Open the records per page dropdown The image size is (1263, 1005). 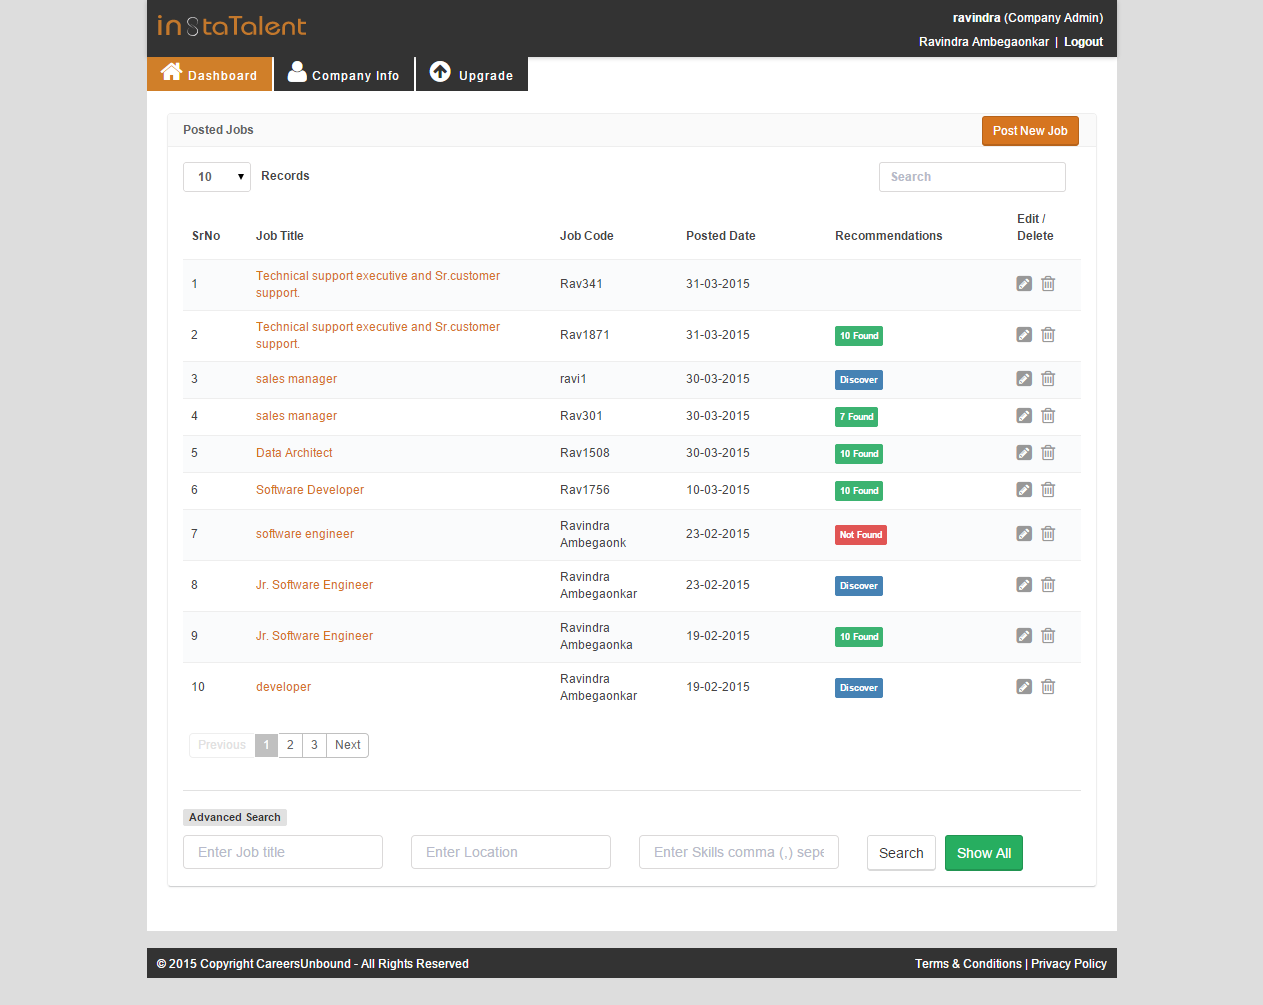coord(217,177)
